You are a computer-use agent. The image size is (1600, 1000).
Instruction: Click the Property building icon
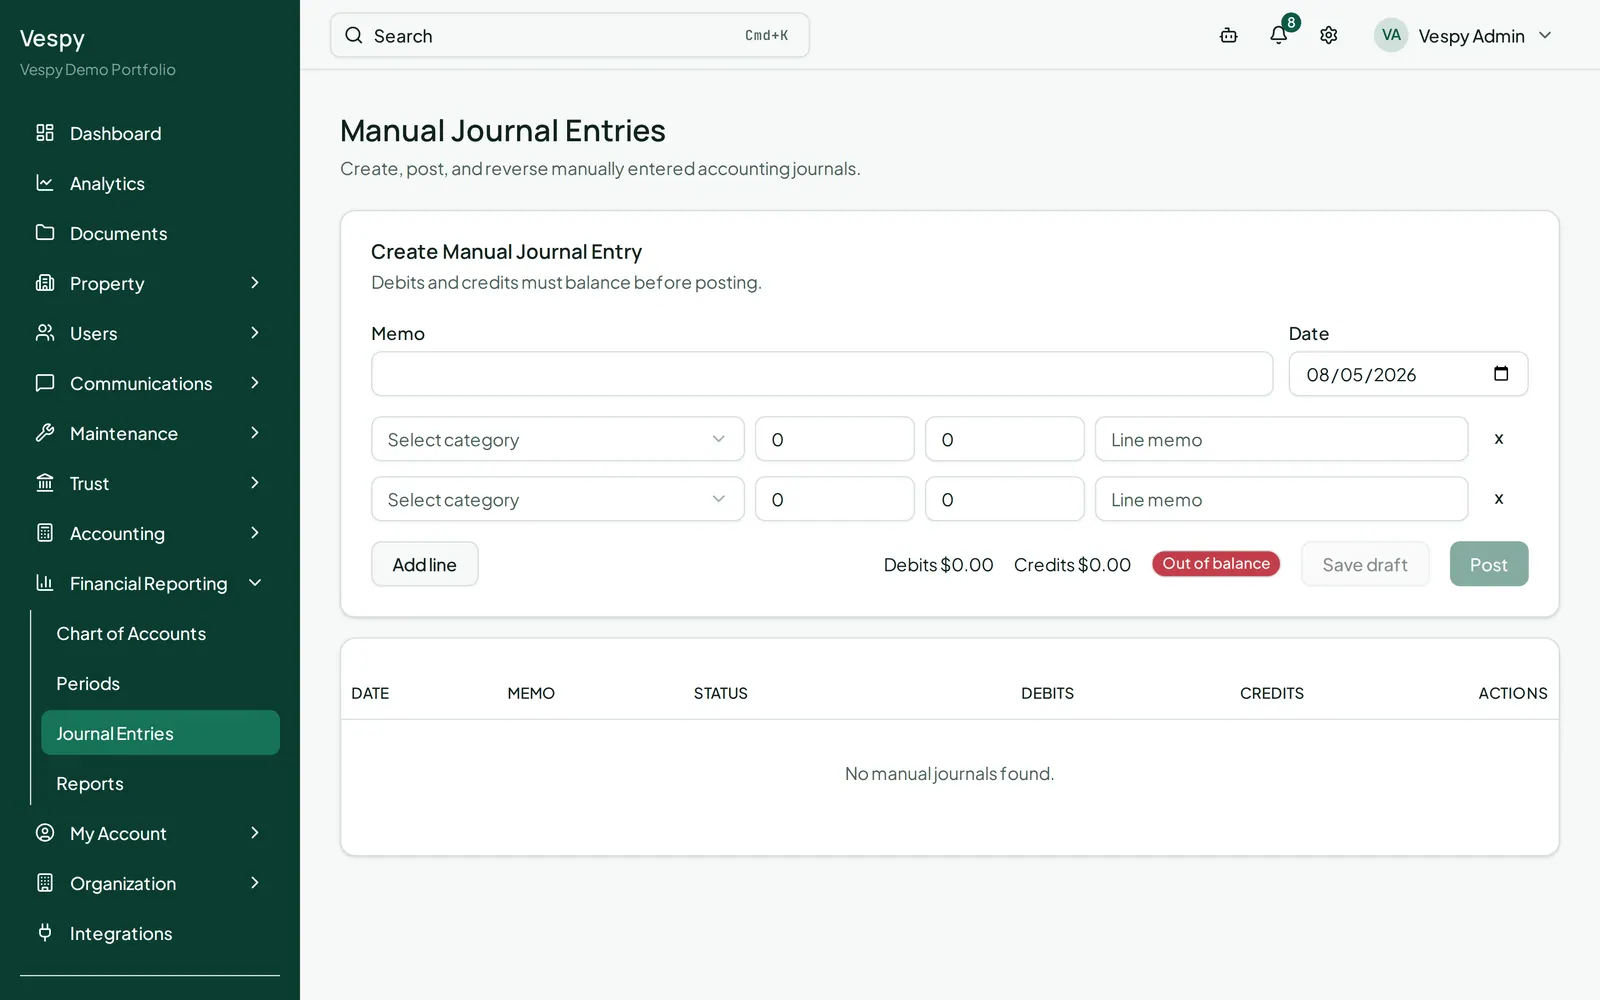click(45, 283)
